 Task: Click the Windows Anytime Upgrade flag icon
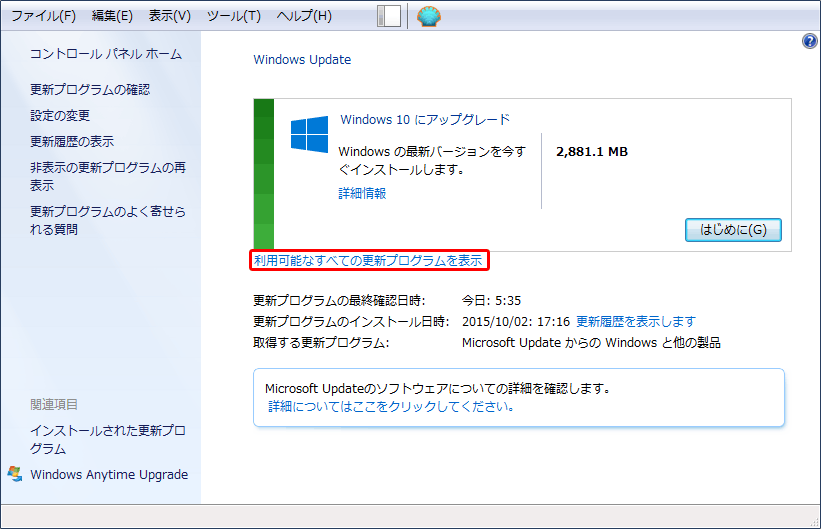tap(15, 474)
